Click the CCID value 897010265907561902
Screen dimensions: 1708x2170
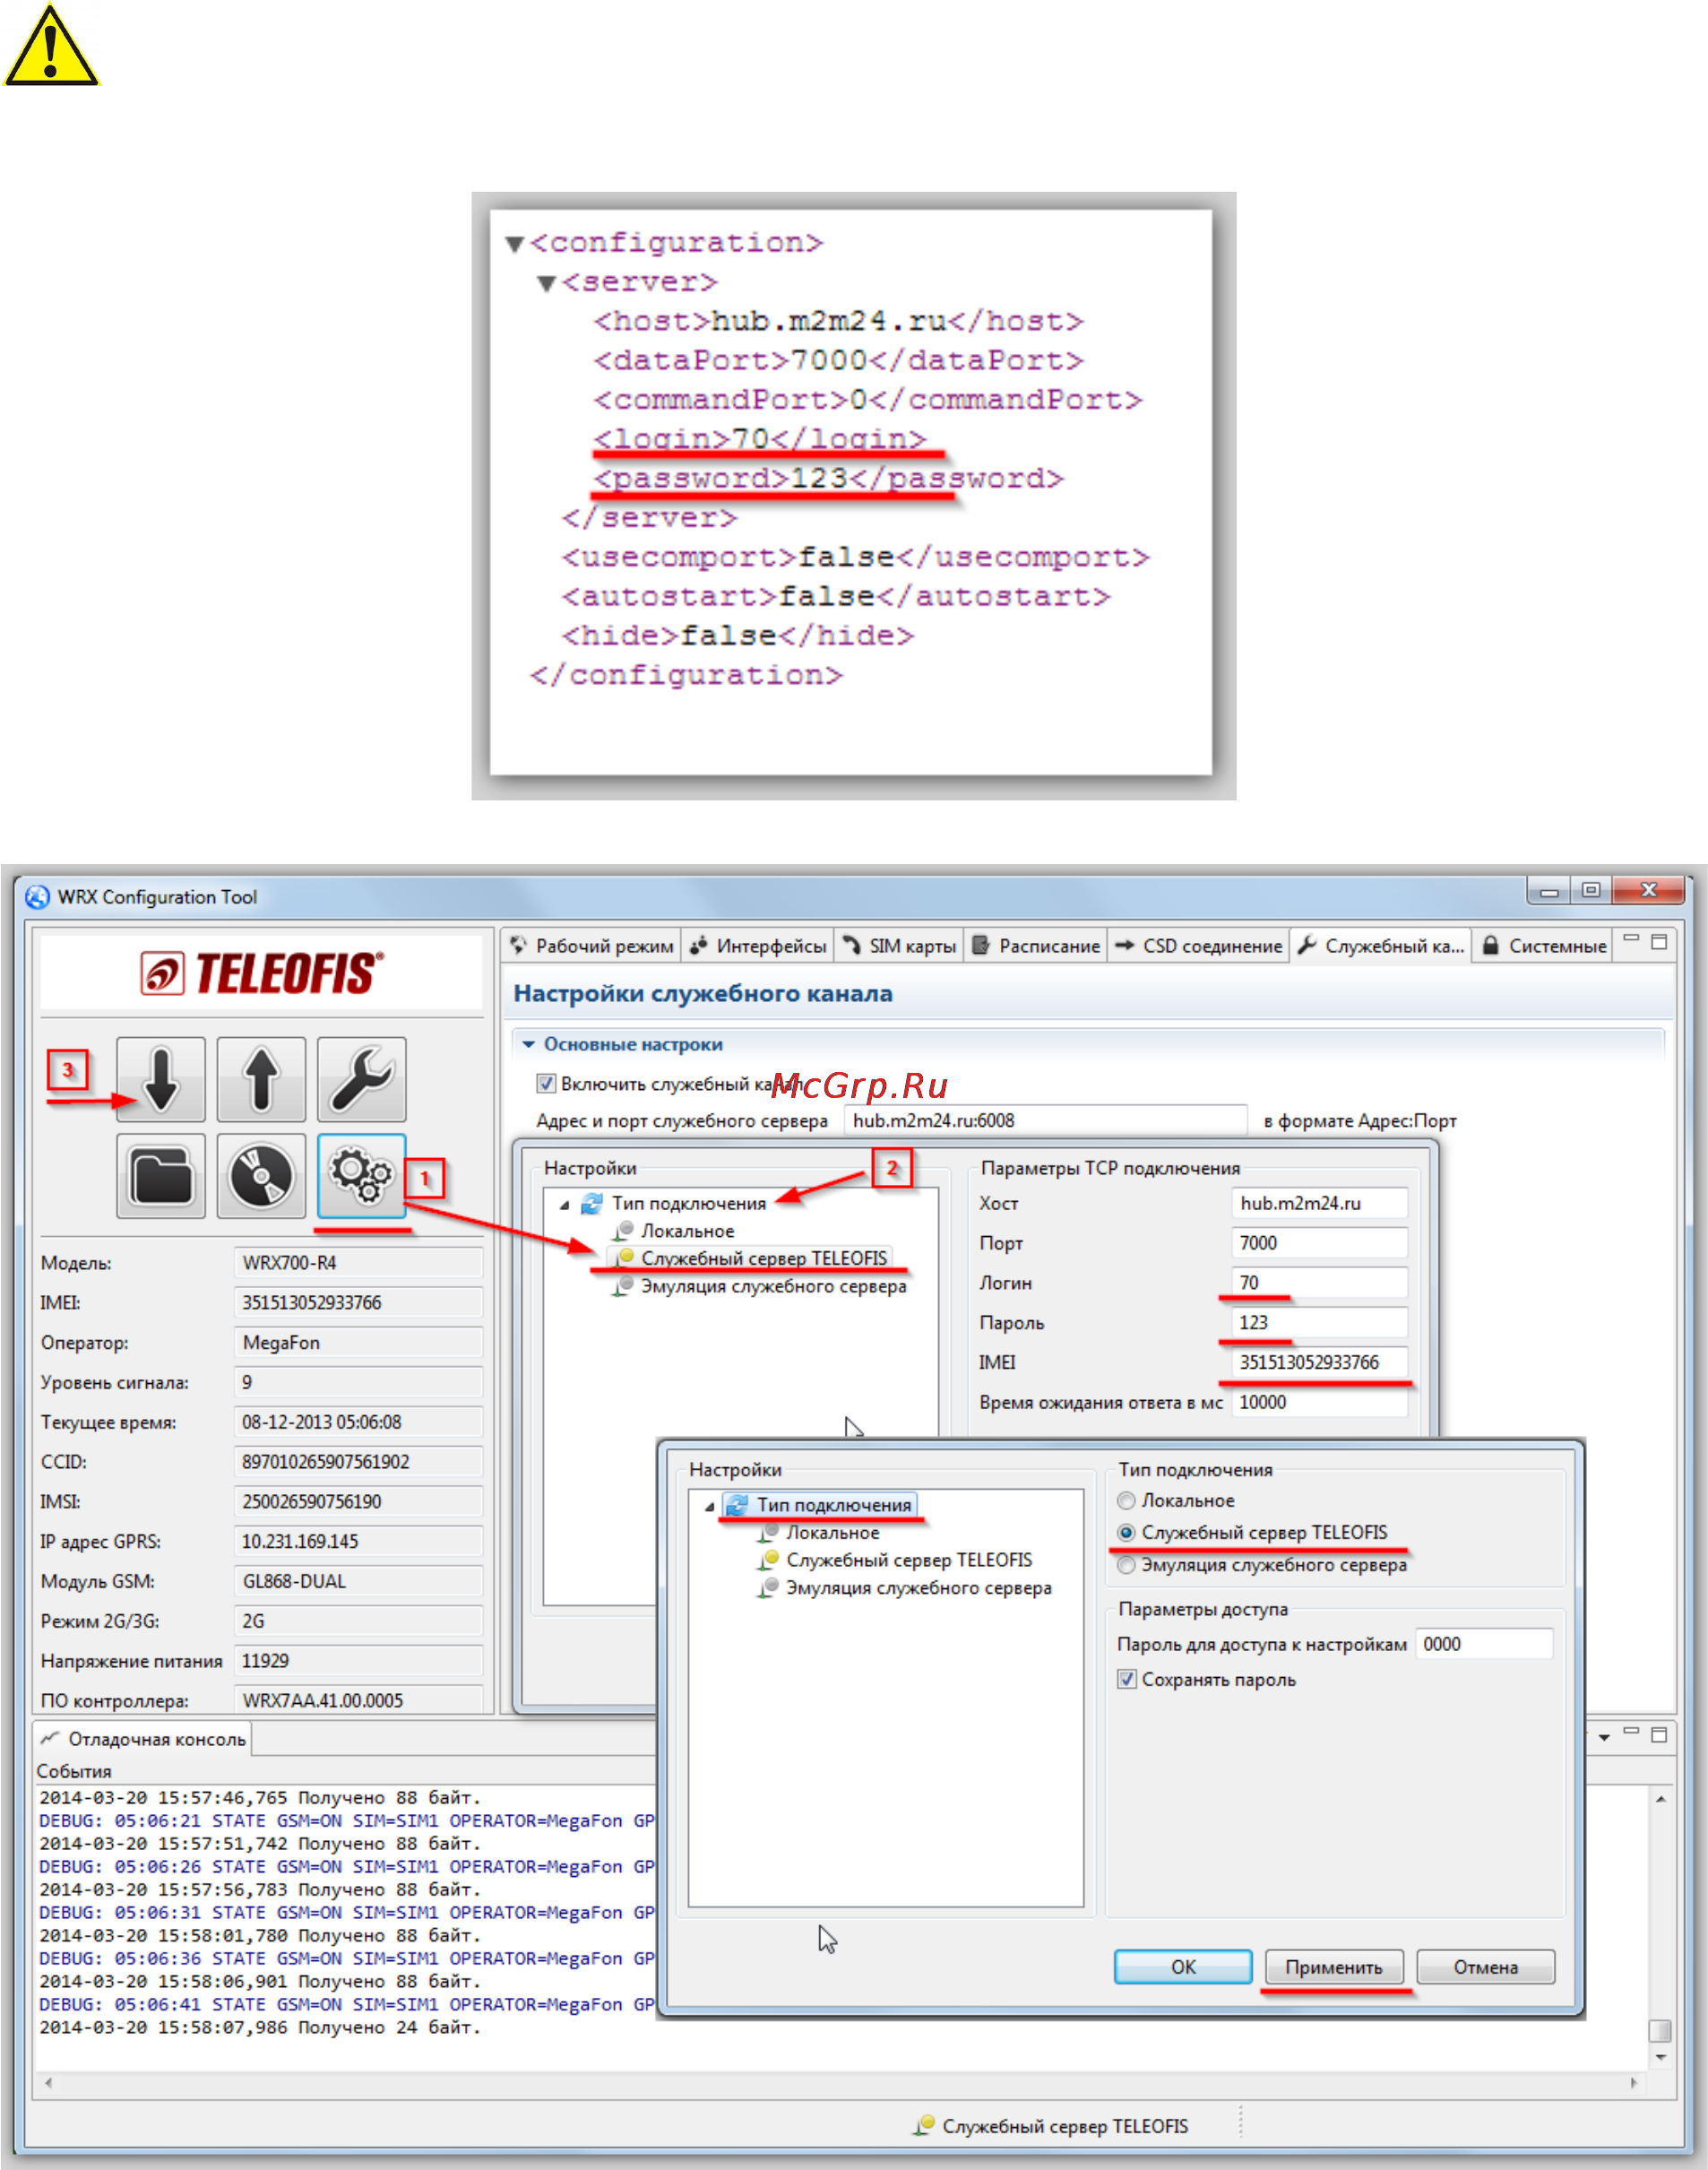pyautogui.click(x=358, y=1462)
